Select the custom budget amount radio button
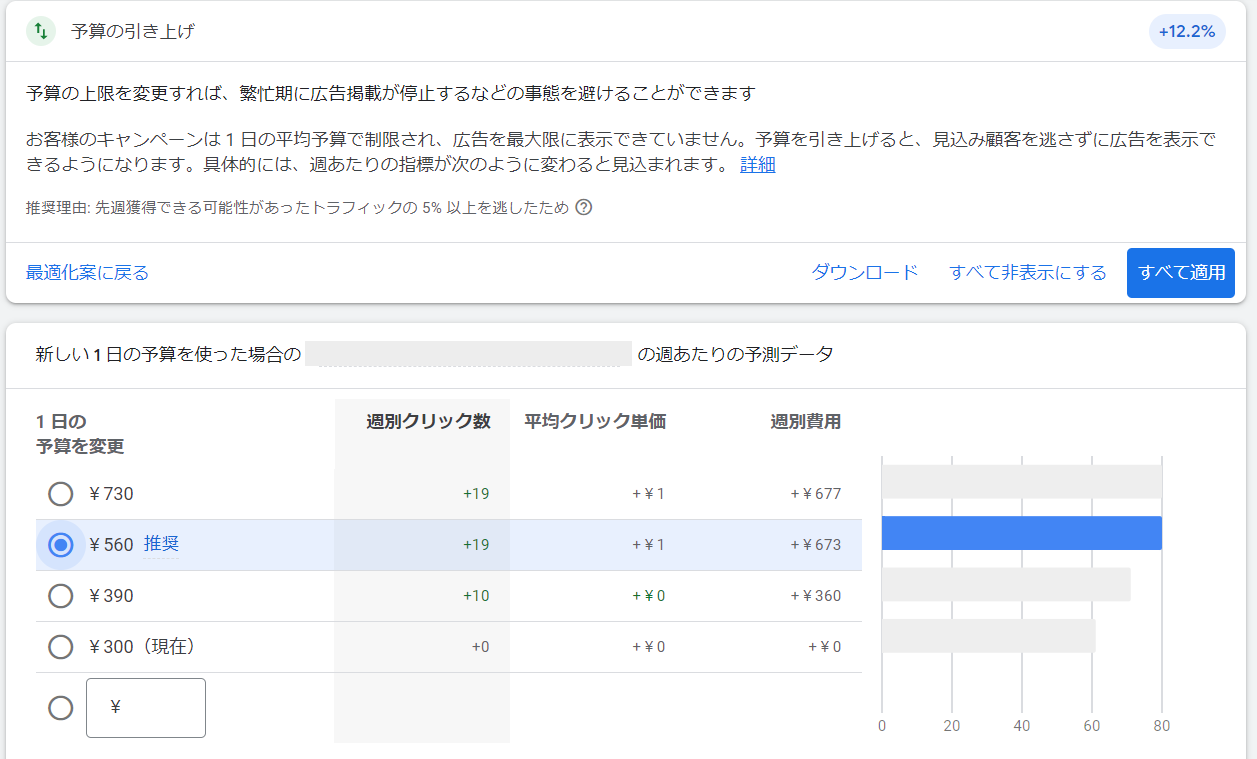Viewport: 1257px width, 759px height. click(61, 708)
